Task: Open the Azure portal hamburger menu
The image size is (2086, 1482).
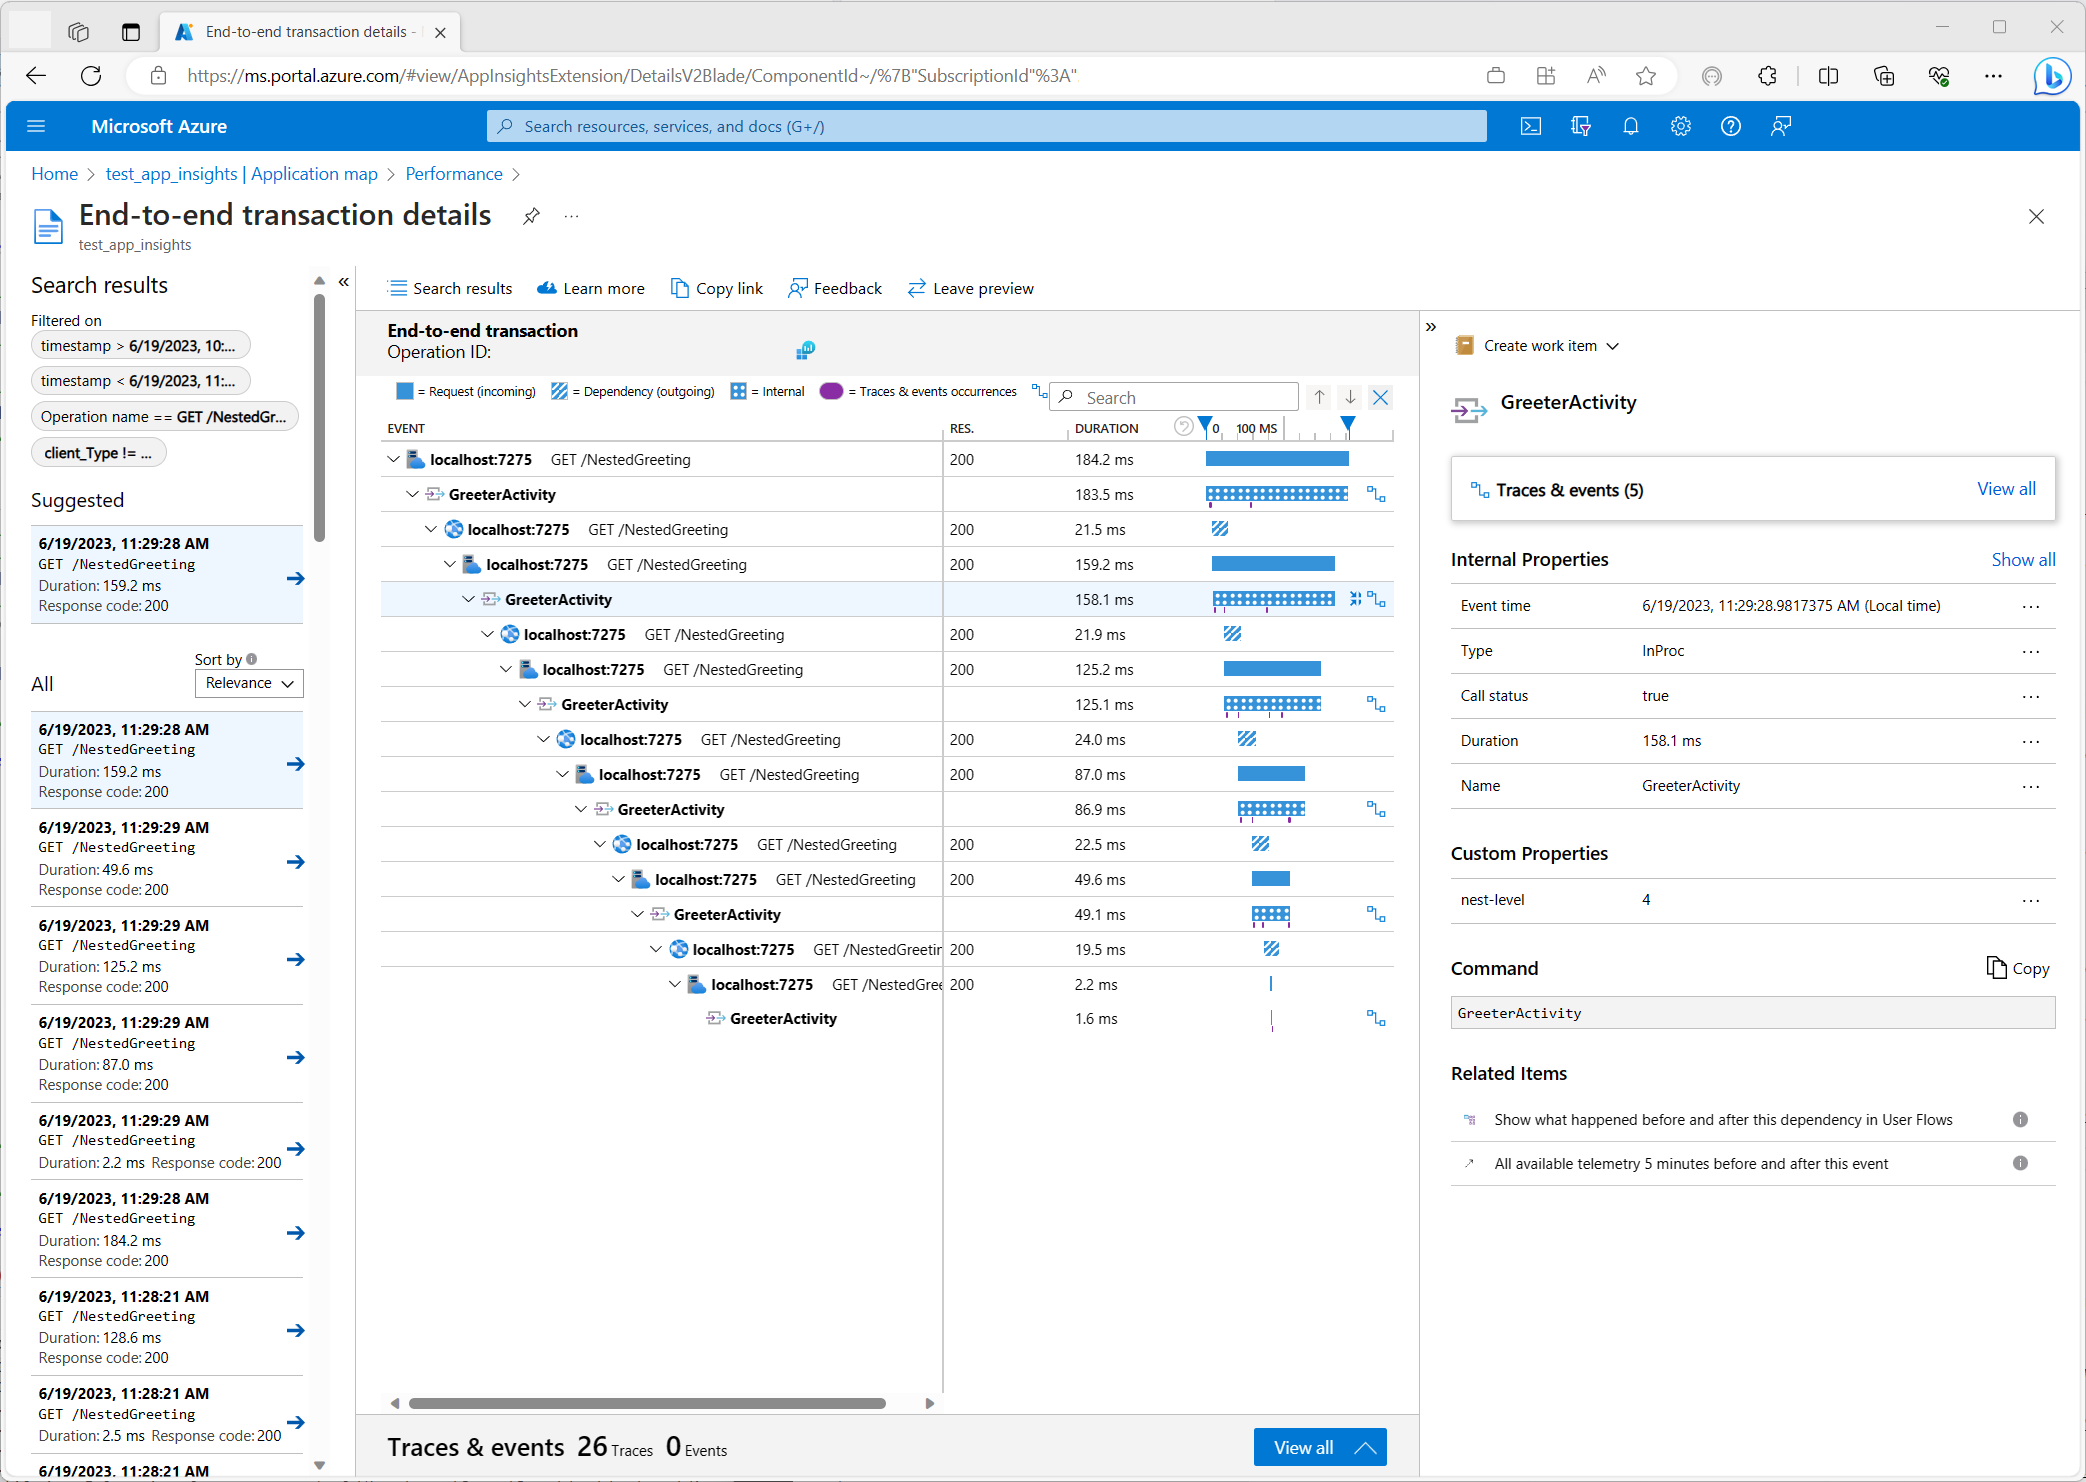Action: 37,126
